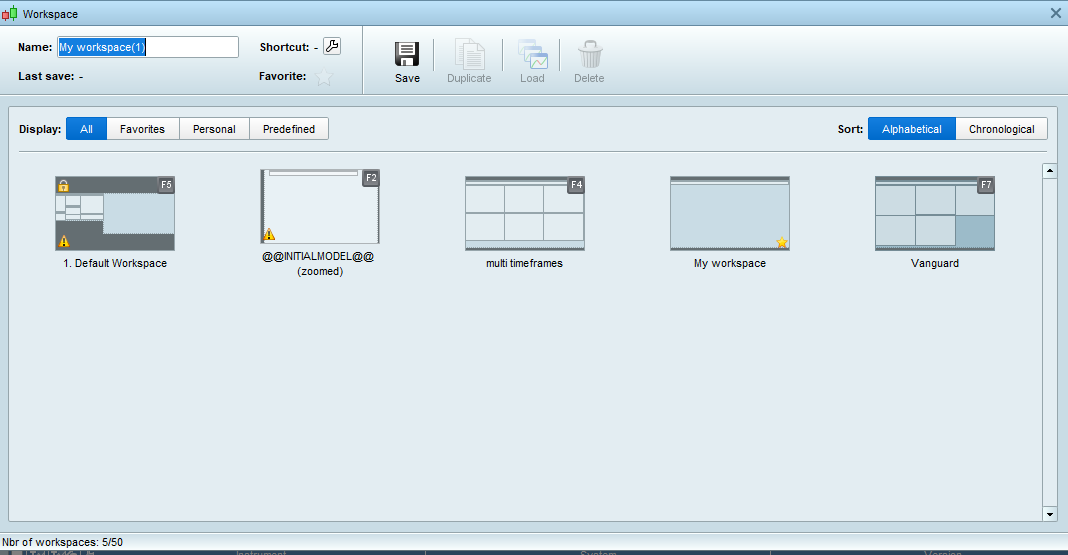The width and height of the screenshot is (1068, 555).
Task: Select the @@INITIALMODEL@@ (zoomed) thumbnail
Action: tap(320, 206)
